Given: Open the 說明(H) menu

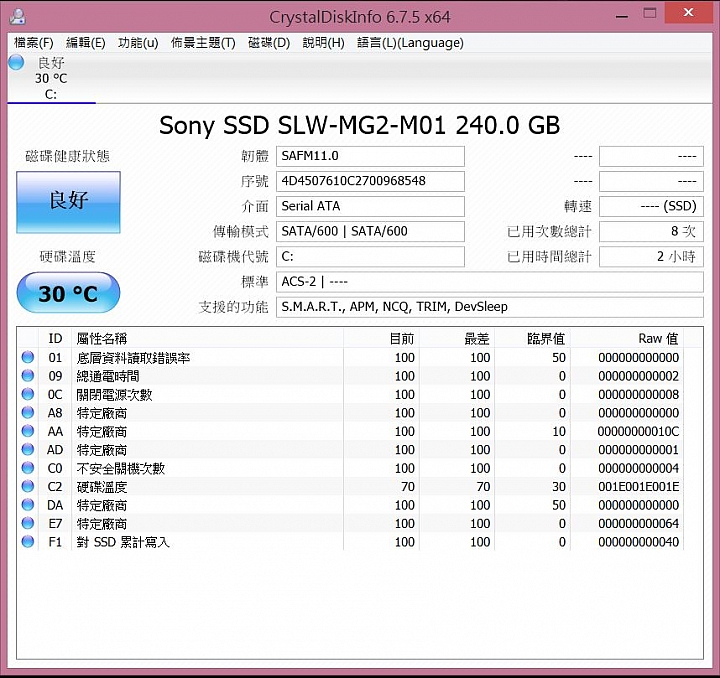Looking at the screenshot, I should pyautogui.click(x=323, y=43).
